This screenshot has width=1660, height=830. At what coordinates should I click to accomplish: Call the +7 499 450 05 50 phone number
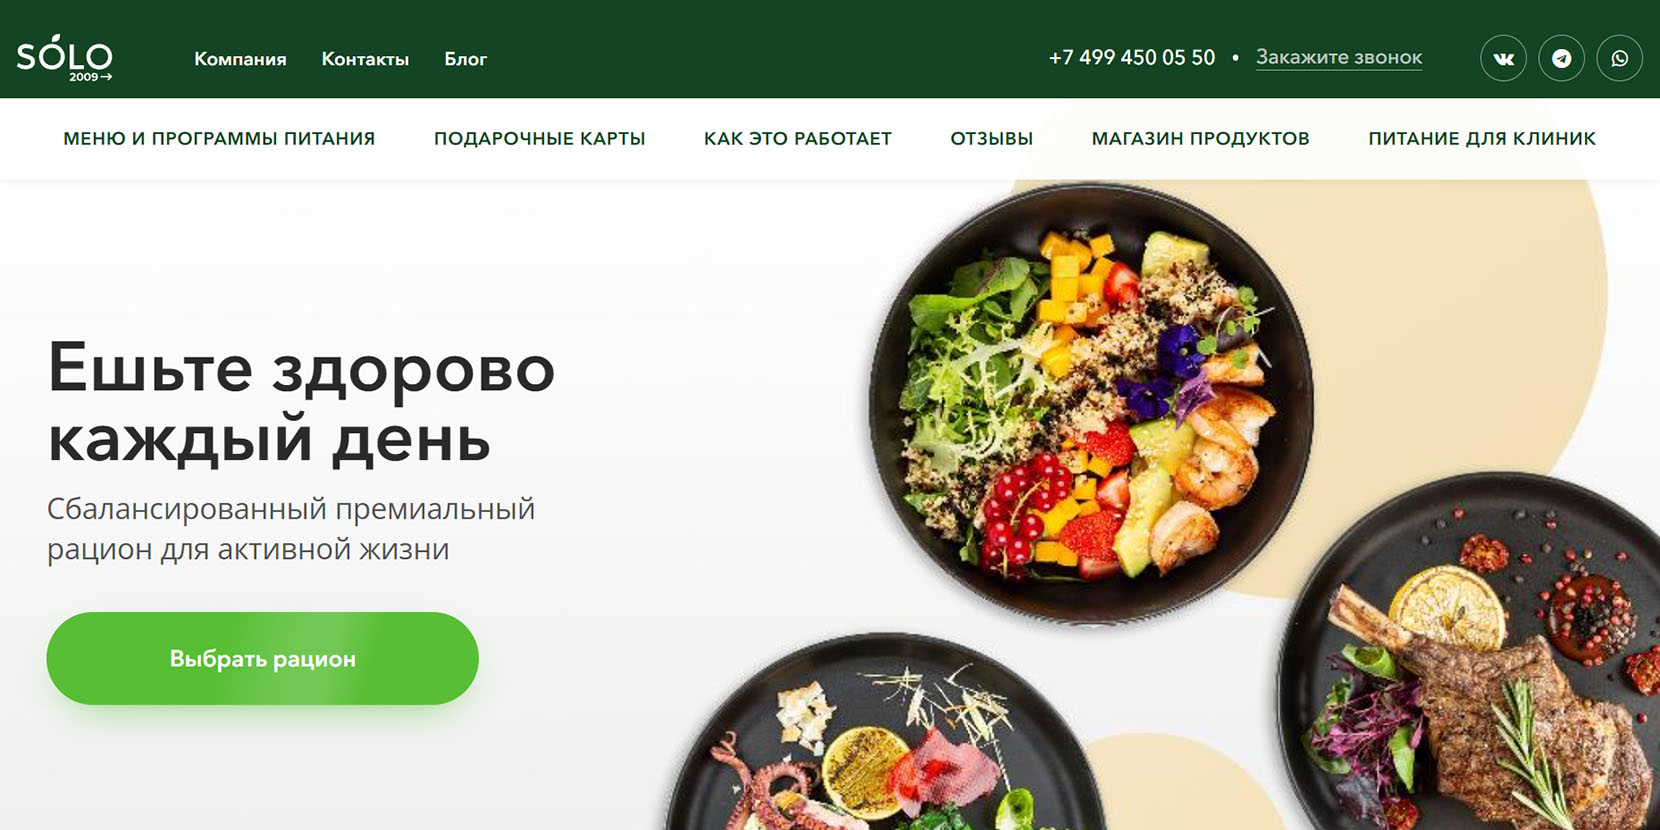click(1132, 58)
